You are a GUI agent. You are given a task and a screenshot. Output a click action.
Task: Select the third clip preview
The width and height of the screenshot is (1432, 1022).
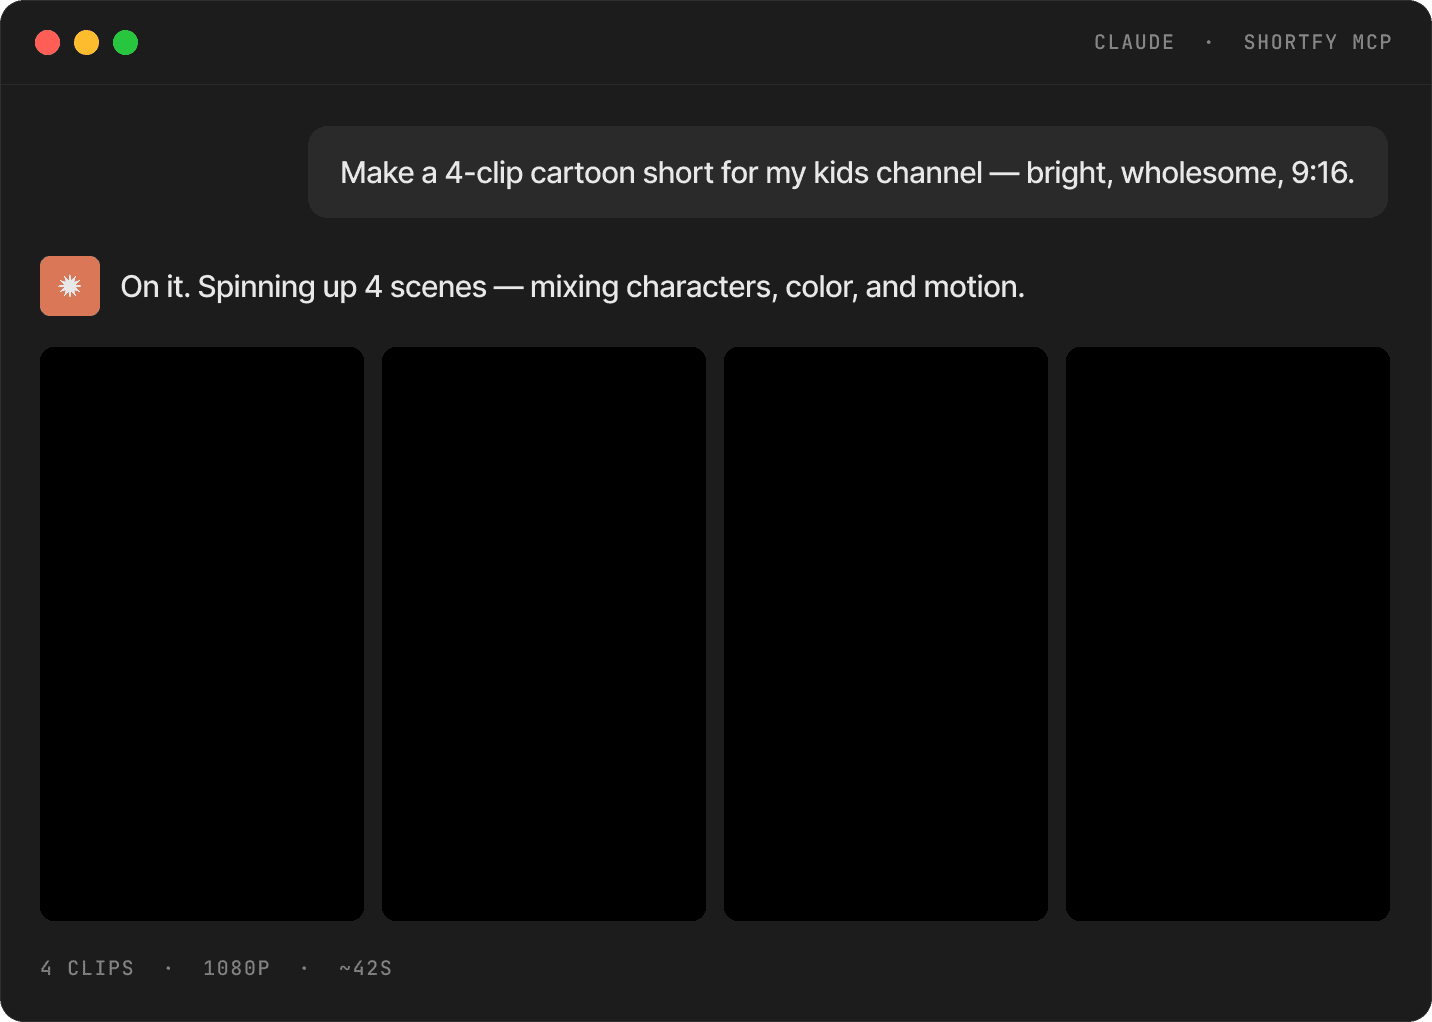coord(886,634)
